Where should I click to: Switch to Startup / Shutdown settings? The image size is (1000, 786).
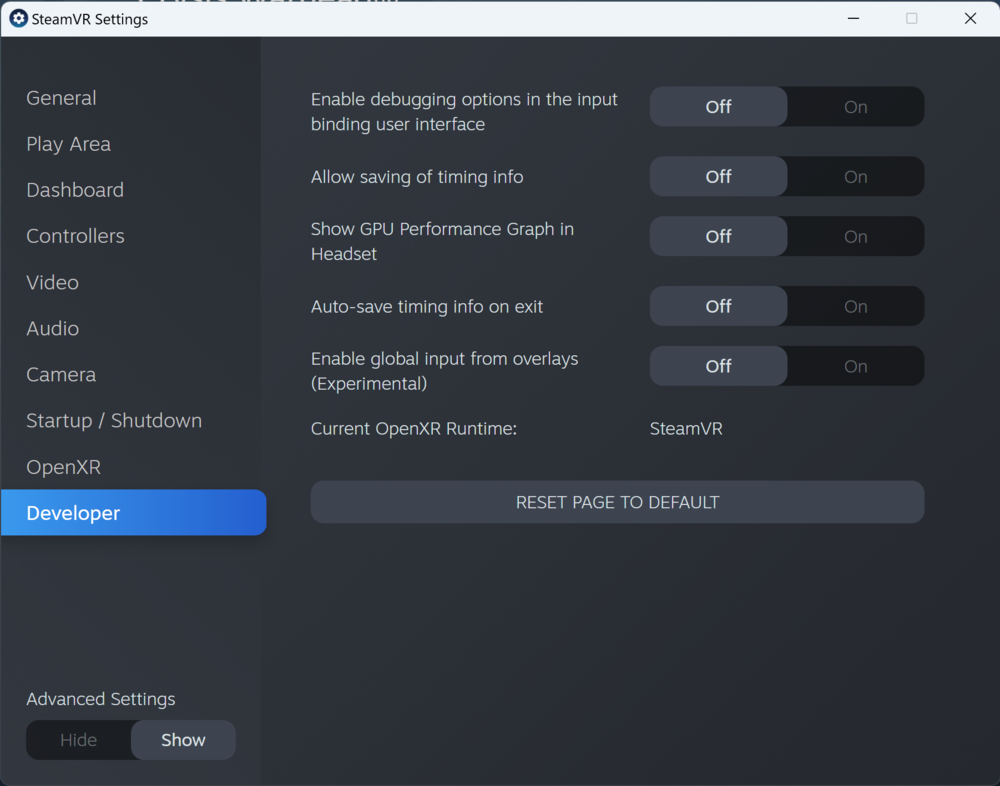(x=114, y=420)
